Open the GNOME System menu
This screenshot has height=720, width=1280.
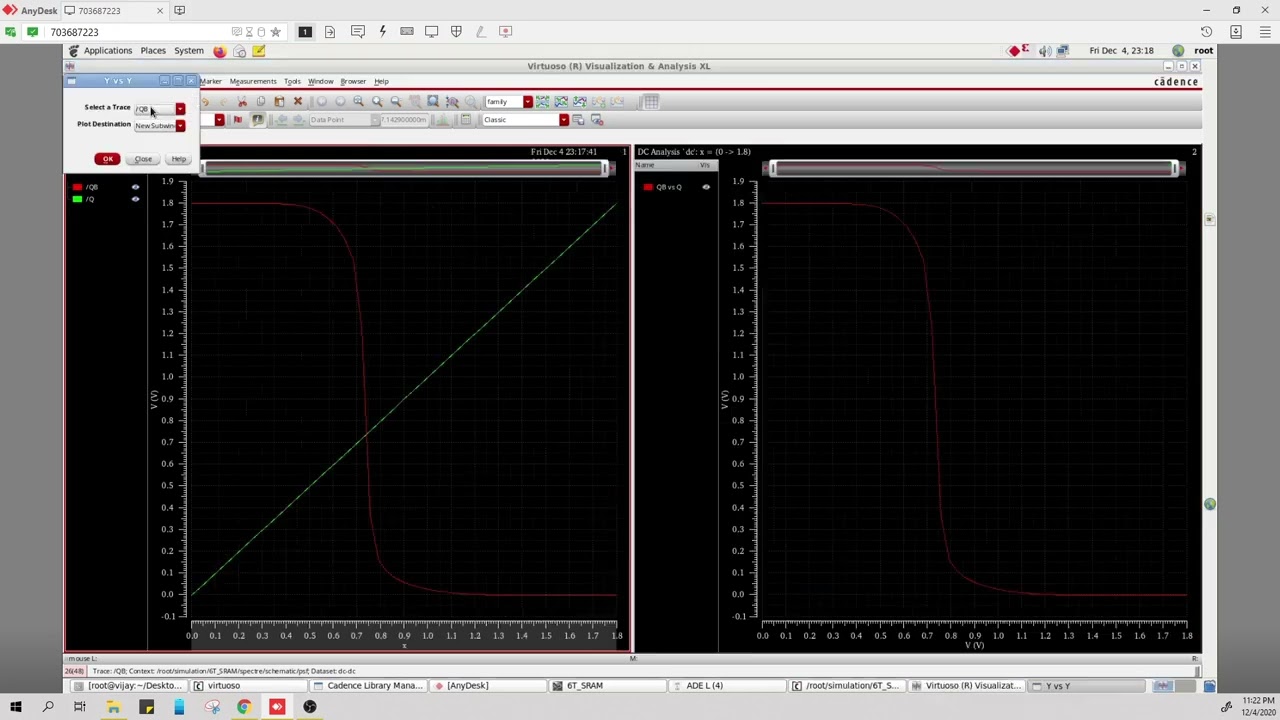pyautogui.click(x=188, y=50)
